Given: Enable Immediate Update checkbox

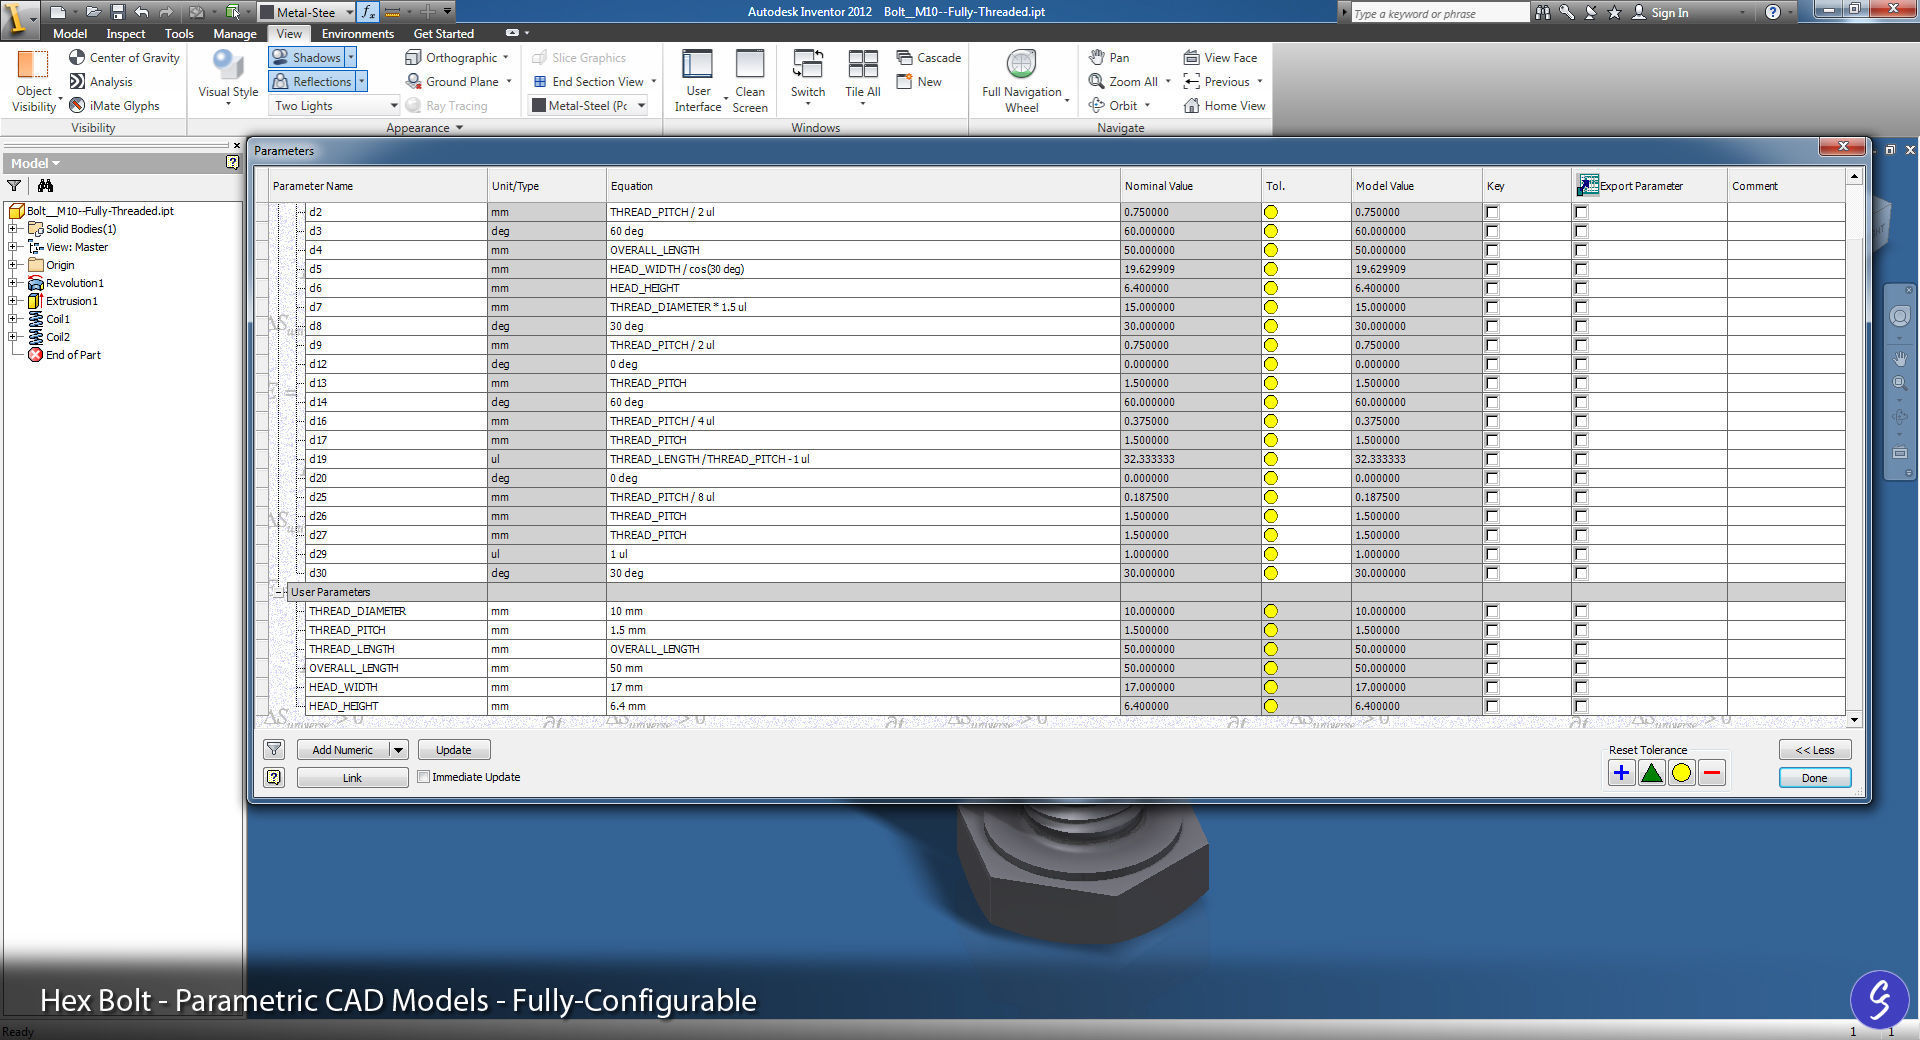Looking at the screenshot, I should pos(424,777).
